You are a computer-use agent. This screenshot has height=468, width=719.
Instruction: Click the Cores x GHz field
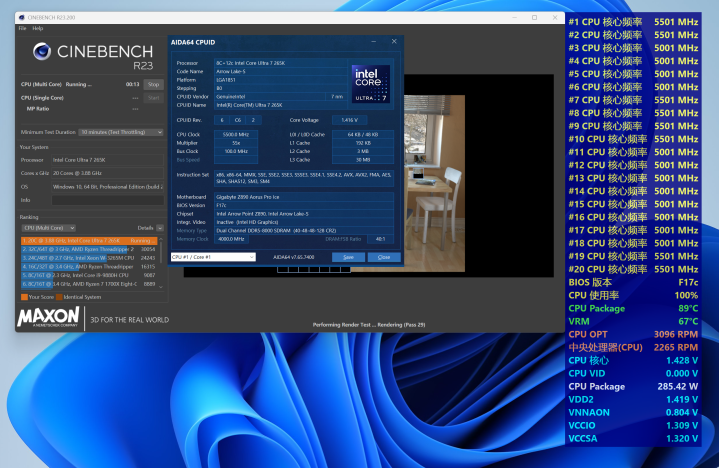coord(108,173)
